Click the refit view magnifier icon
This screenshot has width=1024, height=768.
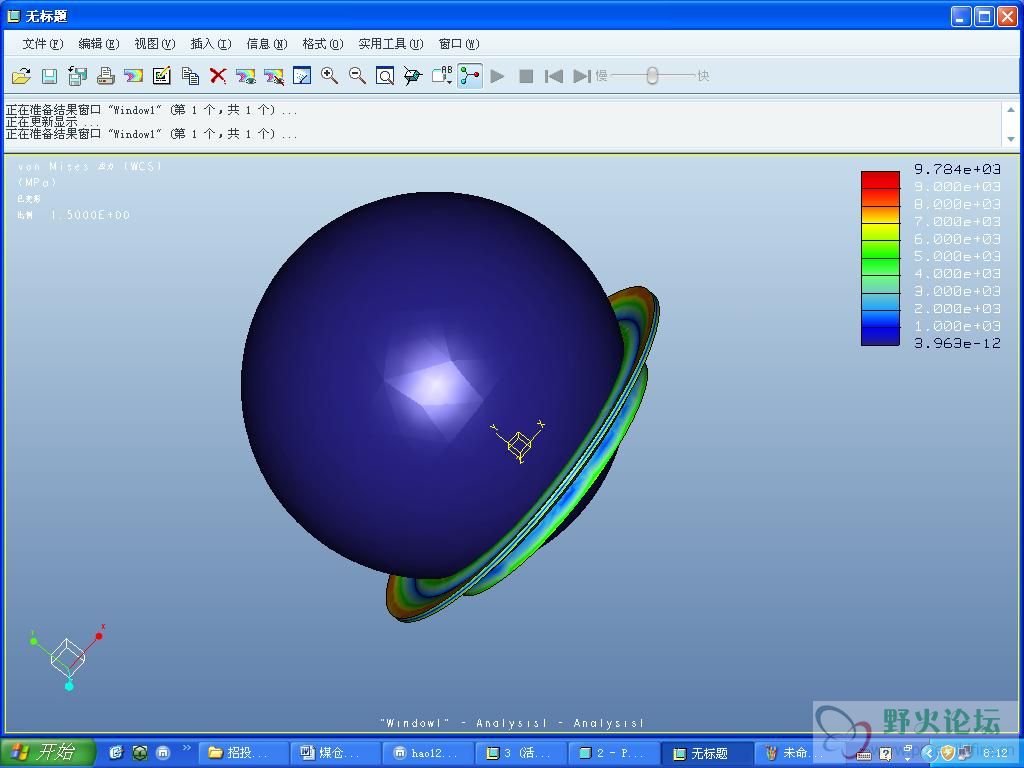pos(385,76)
